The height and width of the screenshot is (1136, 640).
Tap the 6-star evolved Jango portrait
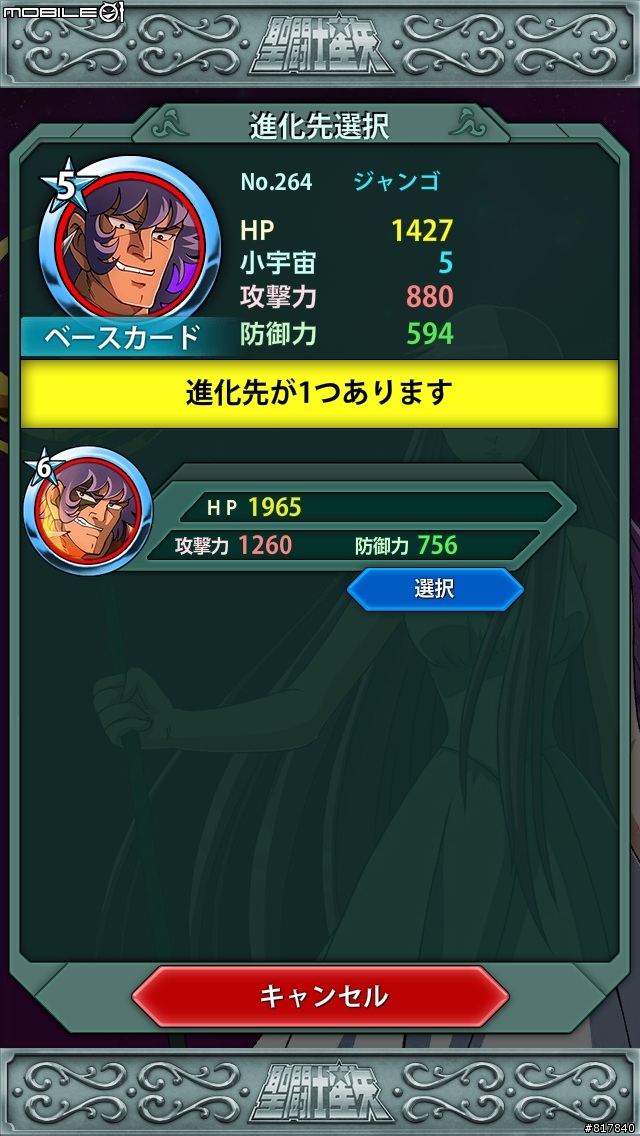[x=90, y=511]
